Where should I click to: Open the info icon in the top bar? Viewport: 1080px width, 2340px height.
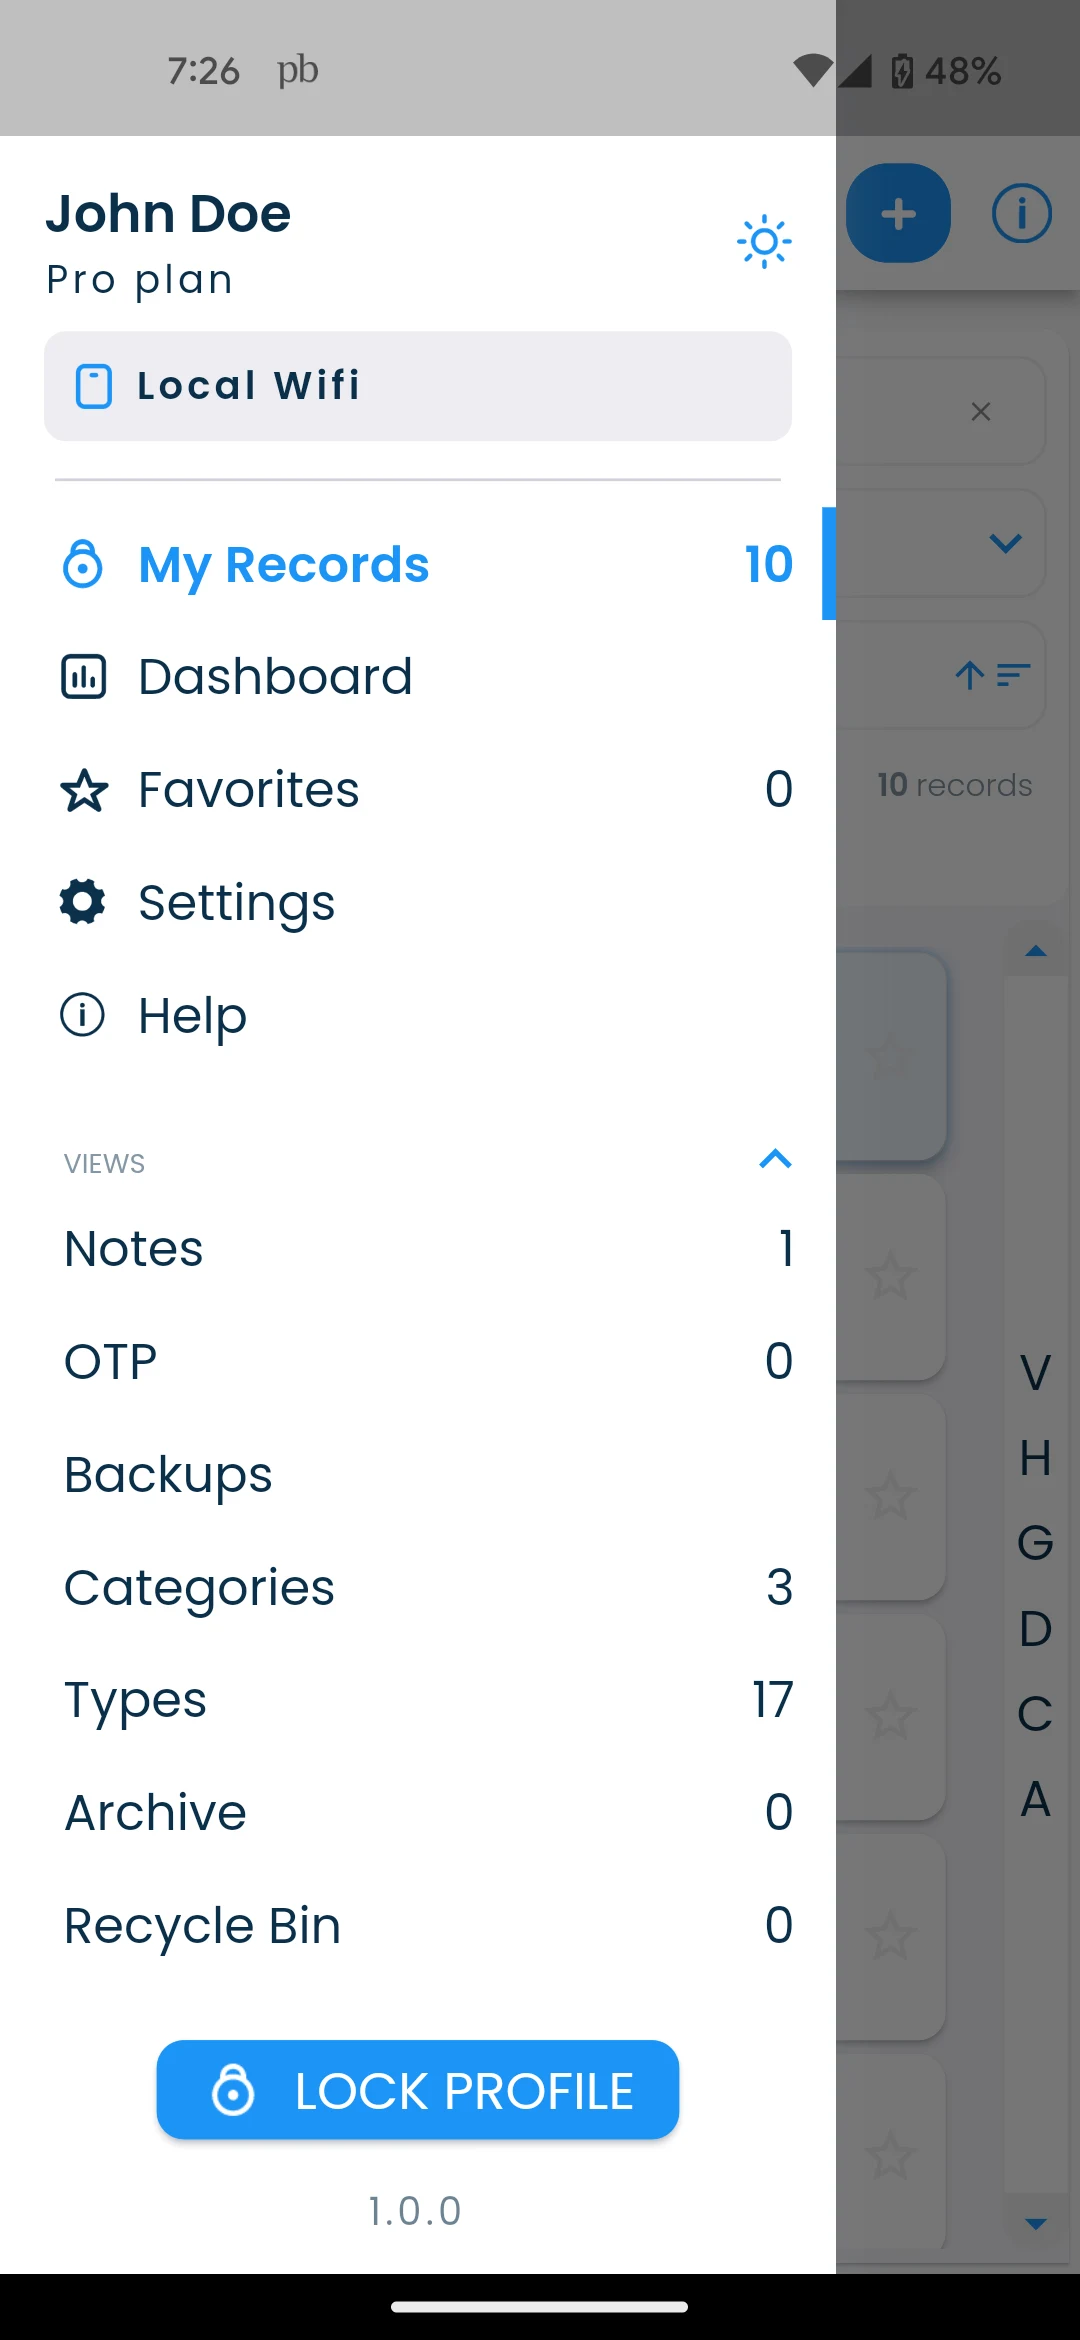pos(1021,213)
